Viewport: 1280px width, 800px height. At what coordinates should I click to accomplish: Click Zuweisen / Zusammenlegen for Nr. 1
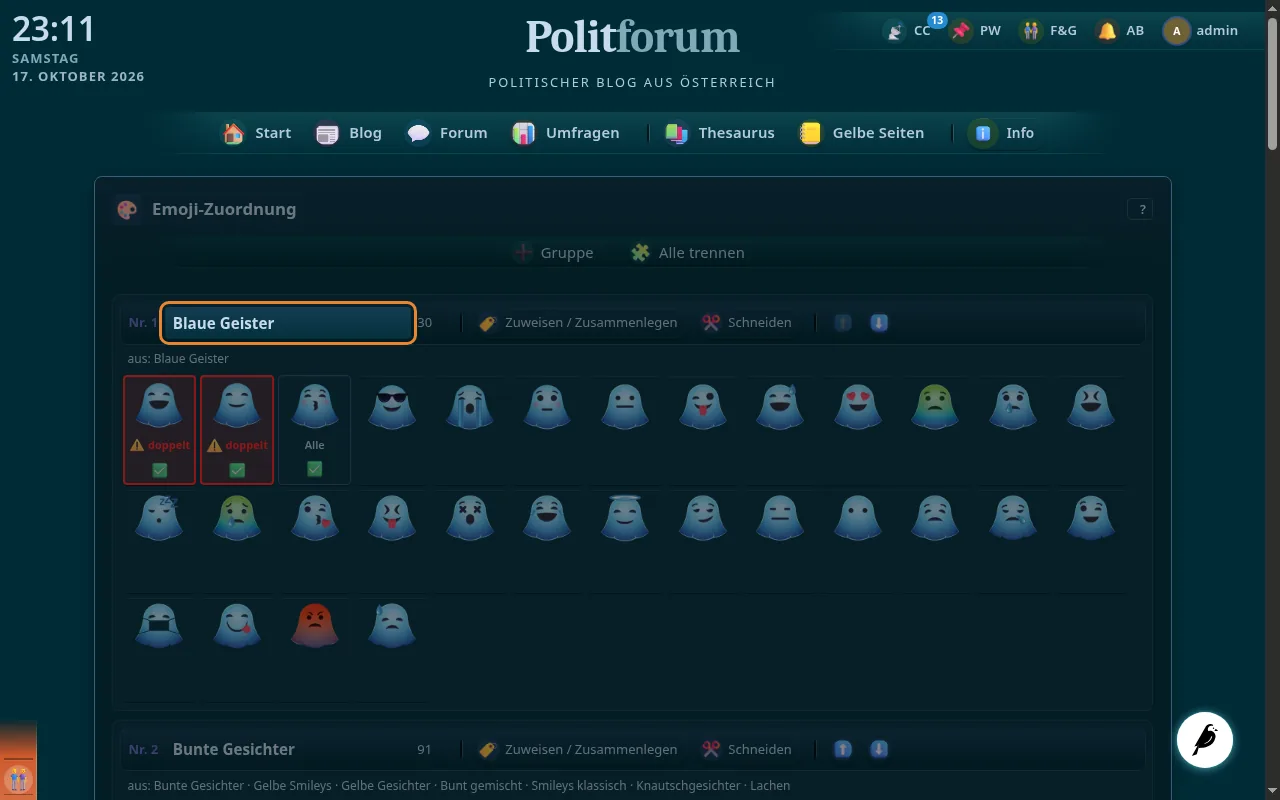(x=578, y=323)
